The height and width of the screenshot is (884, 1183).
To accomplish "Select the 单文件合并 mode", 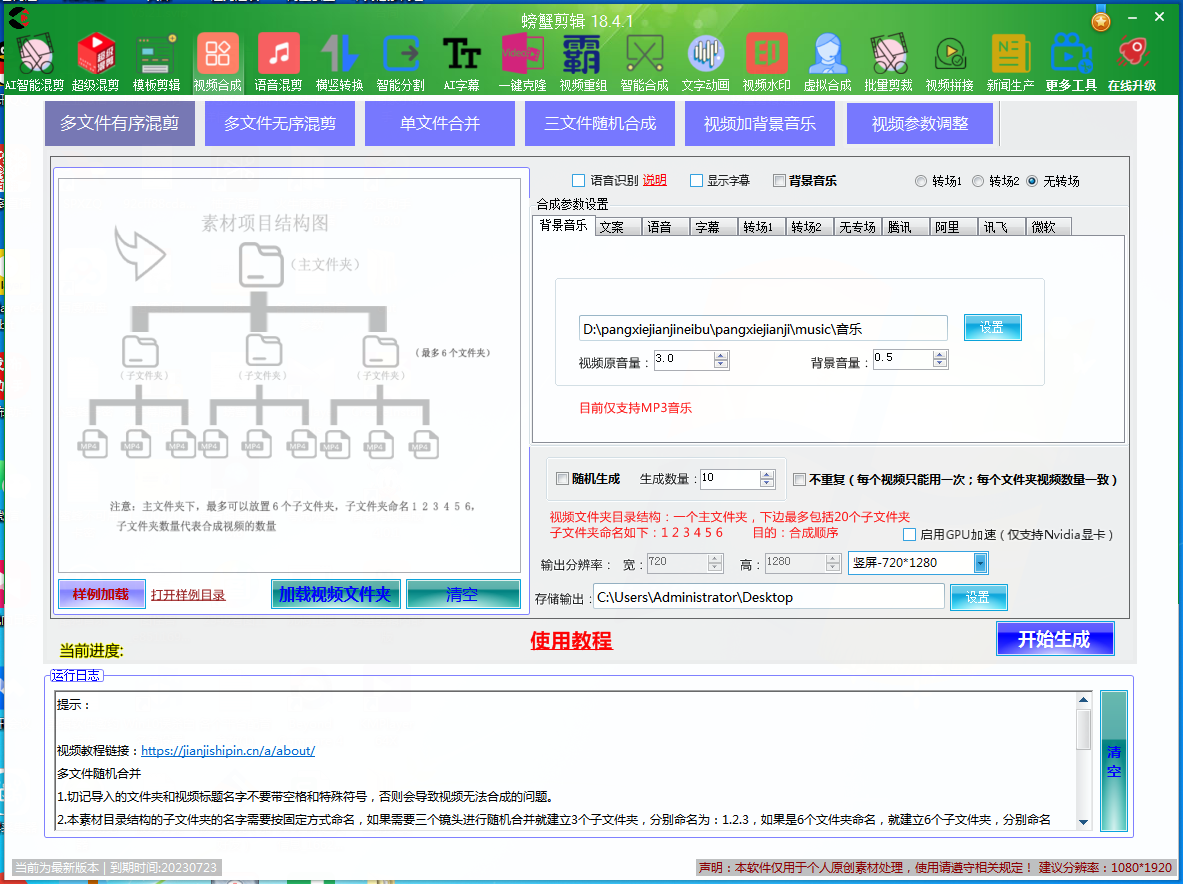I will (440, 124).
